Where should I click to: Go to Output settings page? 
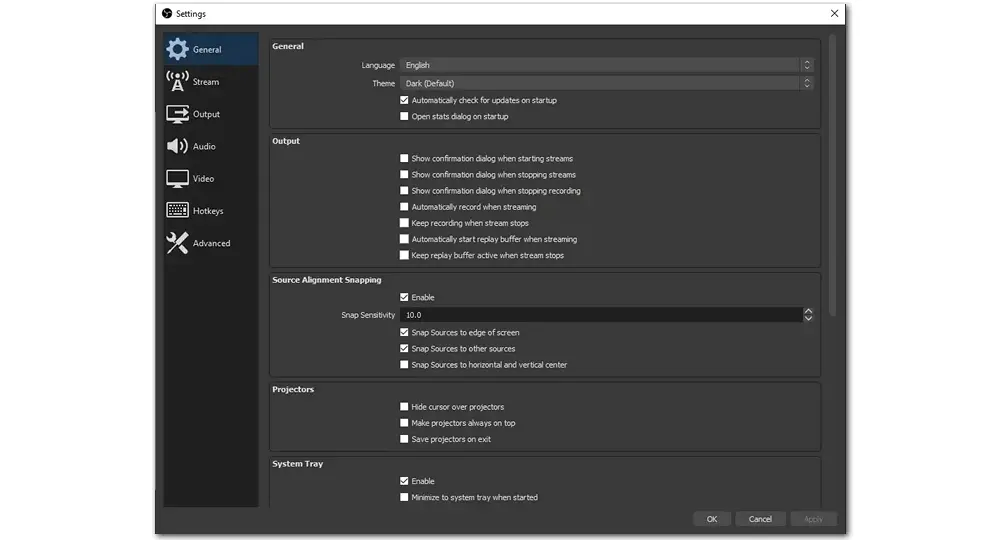point(210,114)
